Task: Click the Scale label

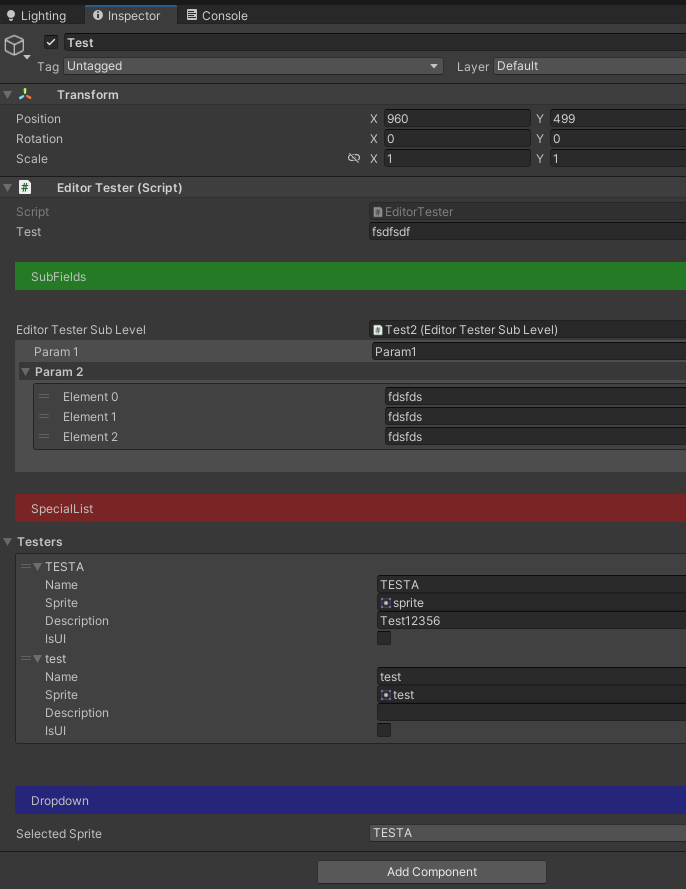Action: point(32,158)
